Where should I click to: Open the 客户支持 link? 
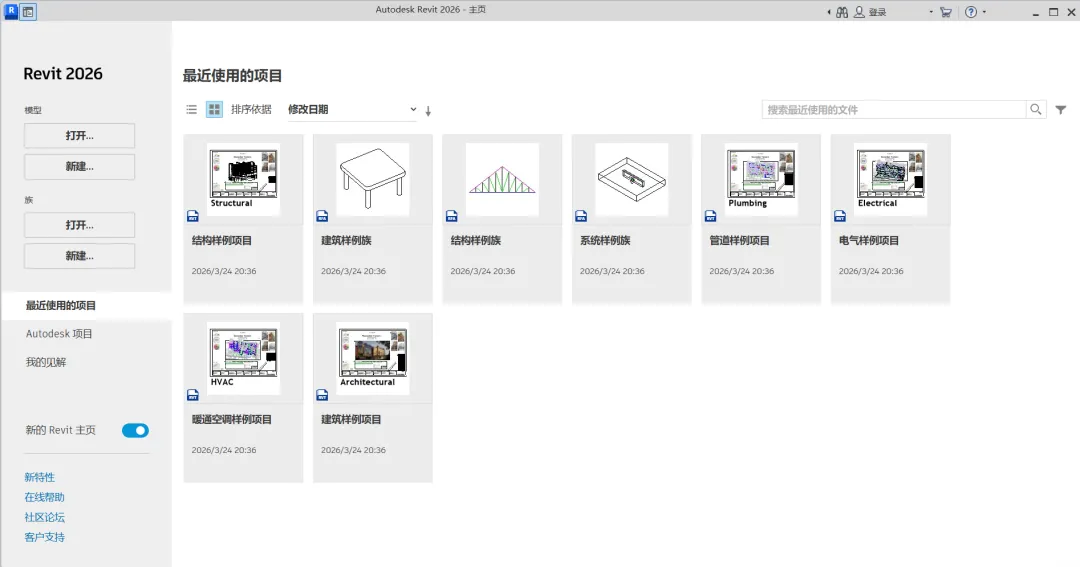[x=45, y=537]
